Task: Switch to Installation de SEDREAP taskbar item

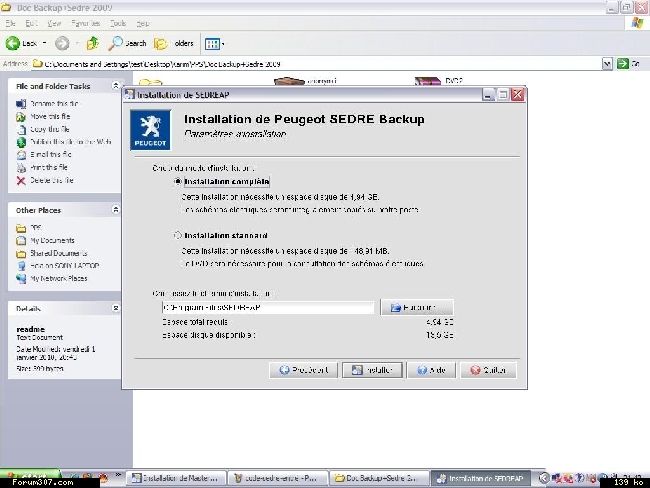Action: 481,478
